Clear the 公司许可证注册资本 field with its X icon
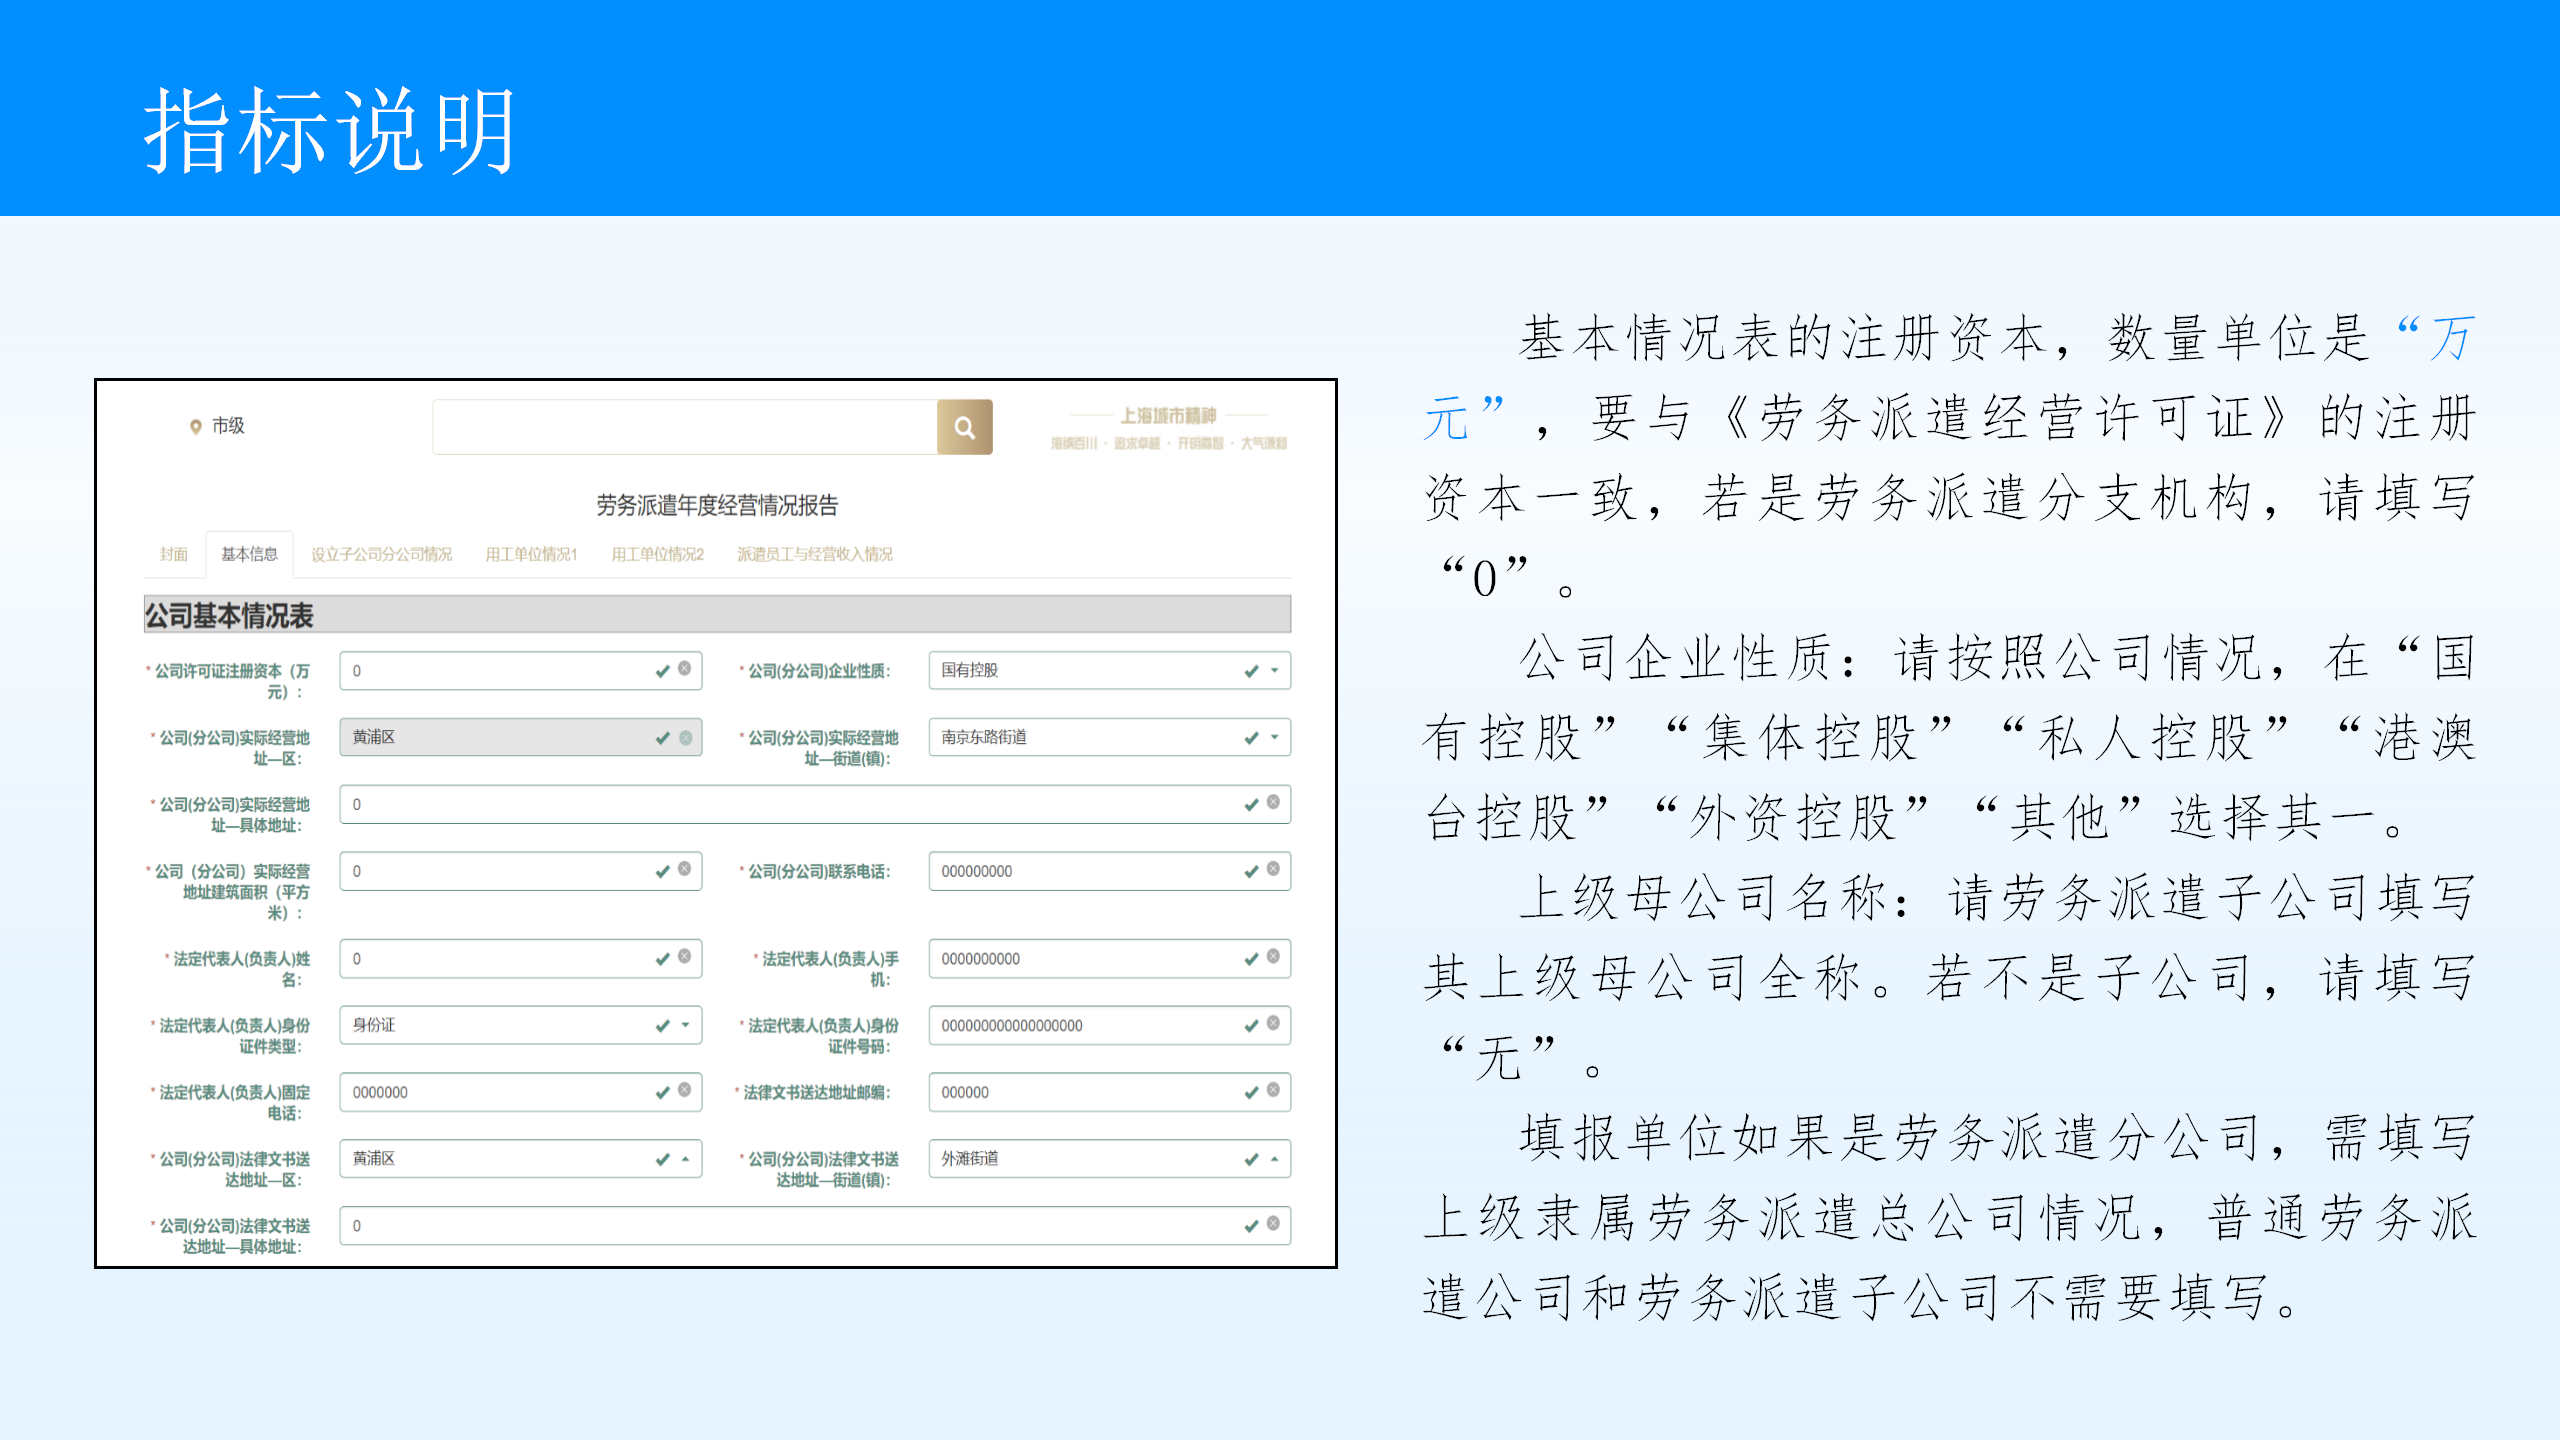Image resolution: width=2560 pixels, height=1440 pixels. pyautogui.click(x=685, y=668)
